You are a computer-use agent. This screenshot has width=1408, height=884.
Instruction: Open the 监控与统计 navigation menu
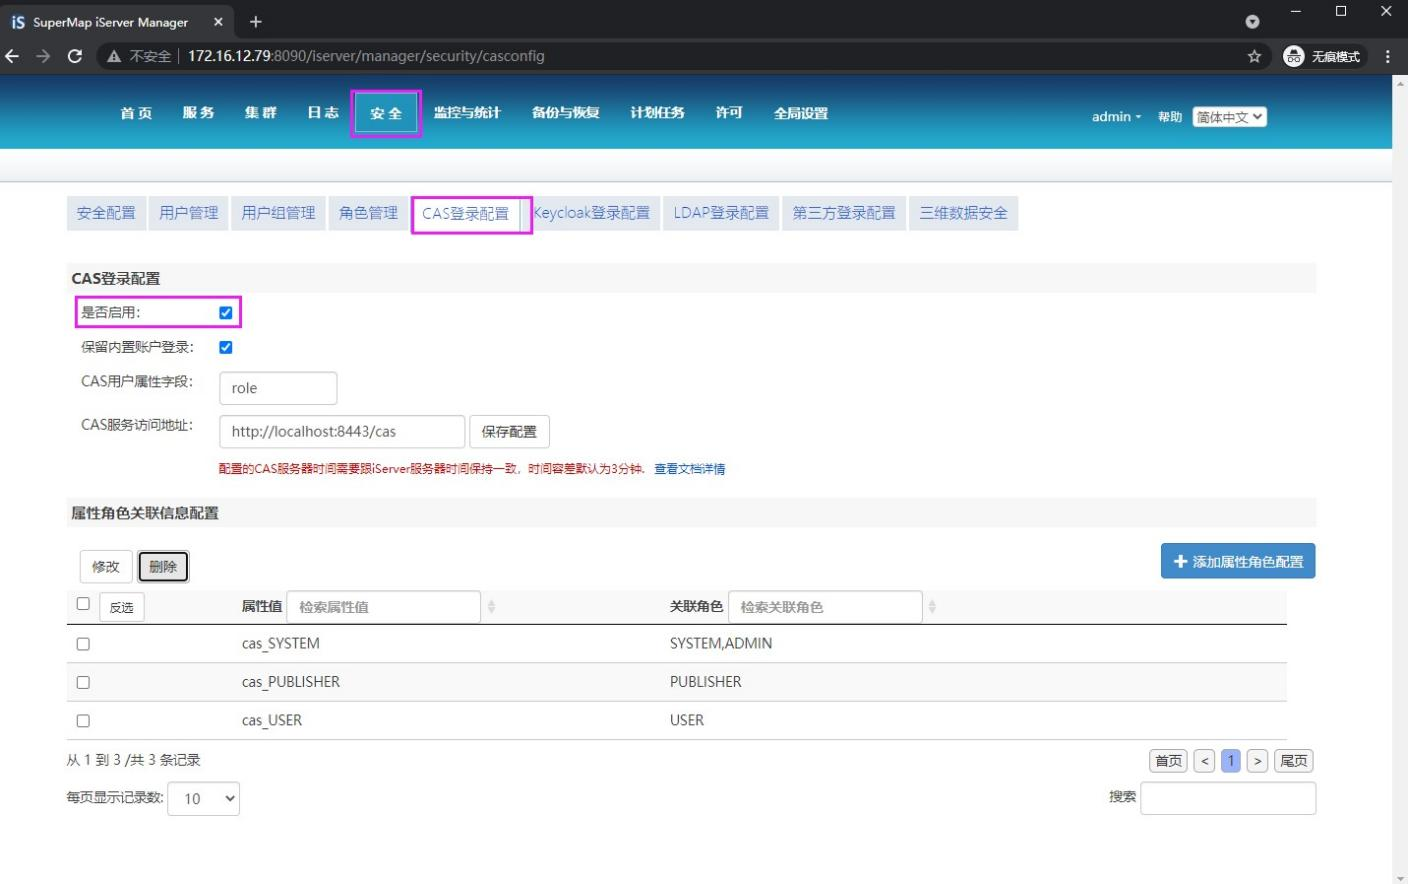click(x=467, y=113)
